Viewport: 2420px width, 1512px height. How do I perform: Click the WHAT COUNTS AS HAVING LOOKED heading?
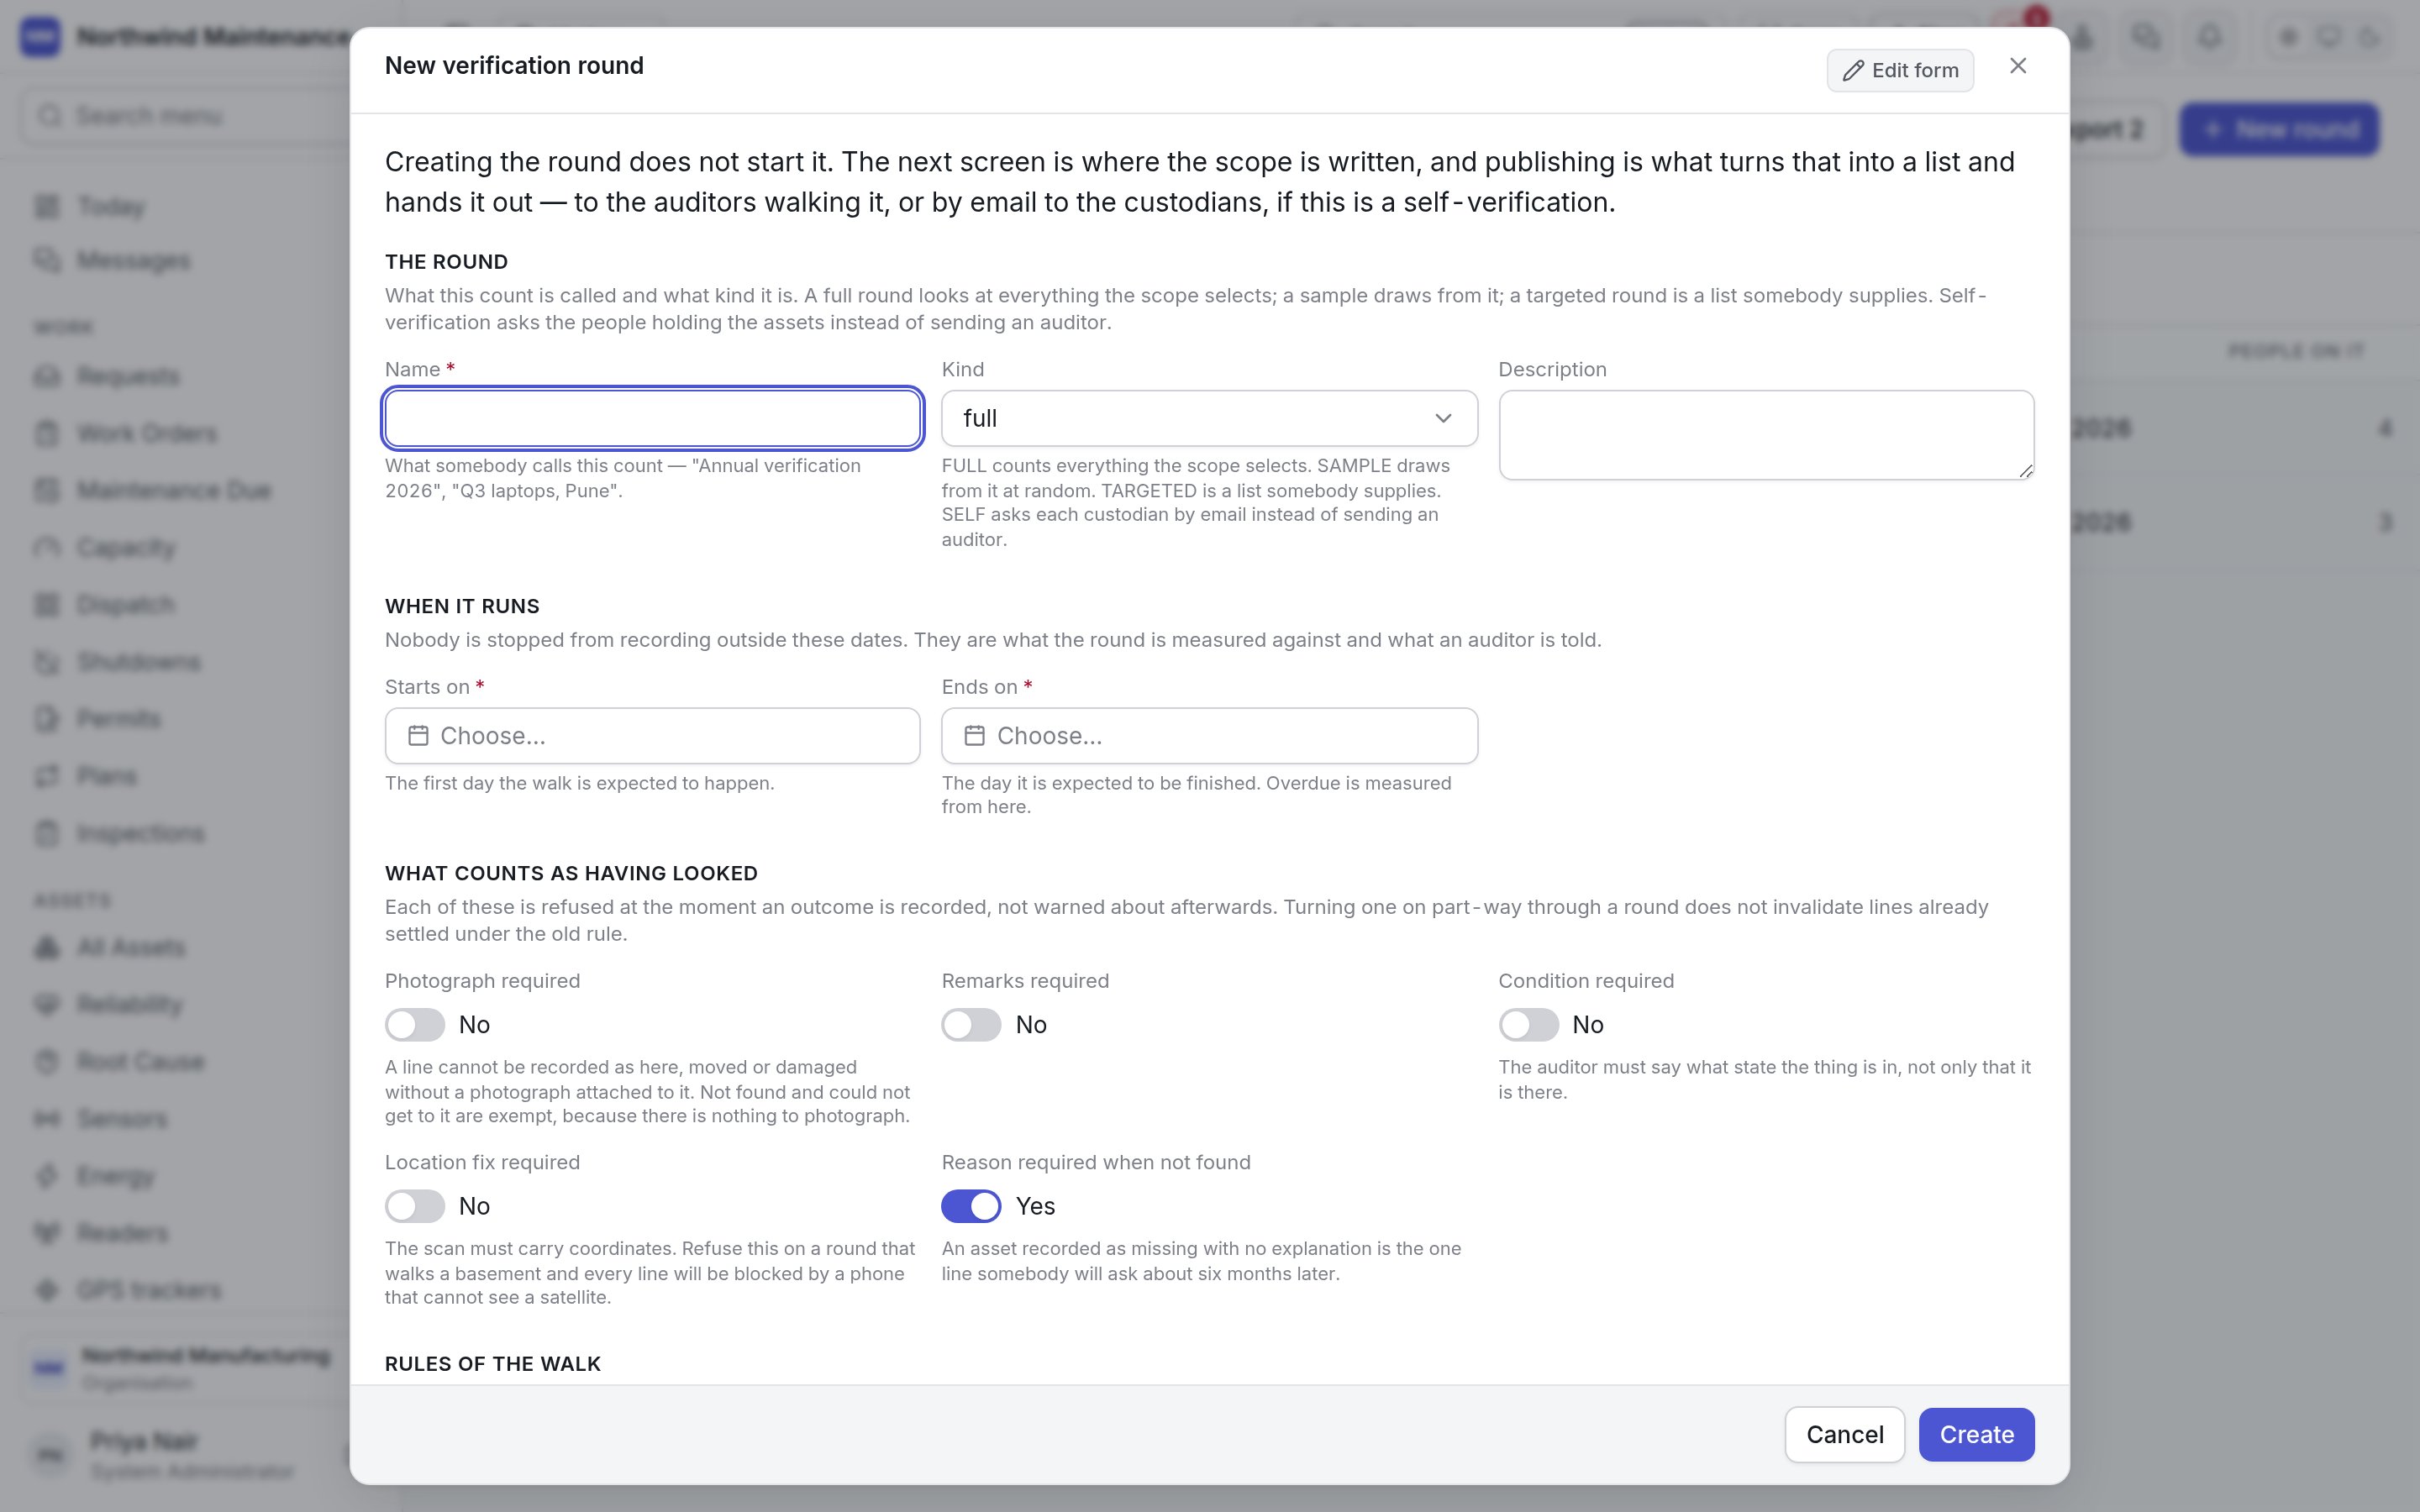[x=571, y=873]
